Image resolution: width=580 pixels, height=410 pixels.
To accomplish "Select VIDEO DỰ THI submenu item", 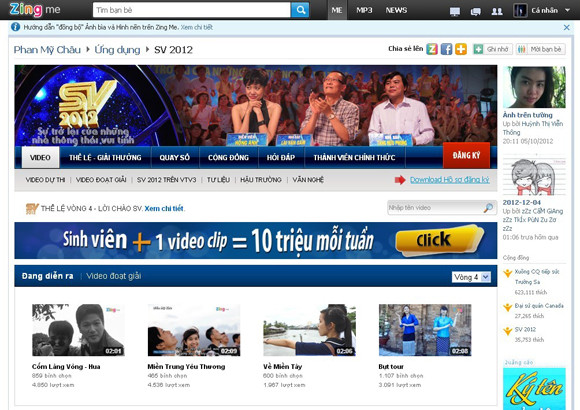I will click(45, 180).
